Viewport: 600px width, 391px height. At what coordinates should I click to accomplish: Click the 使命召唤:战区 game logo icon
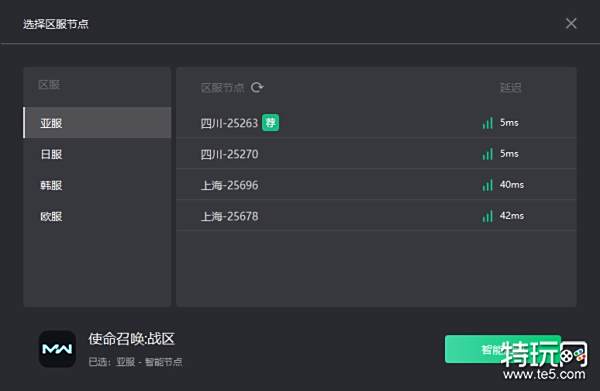tap(57, 349)
